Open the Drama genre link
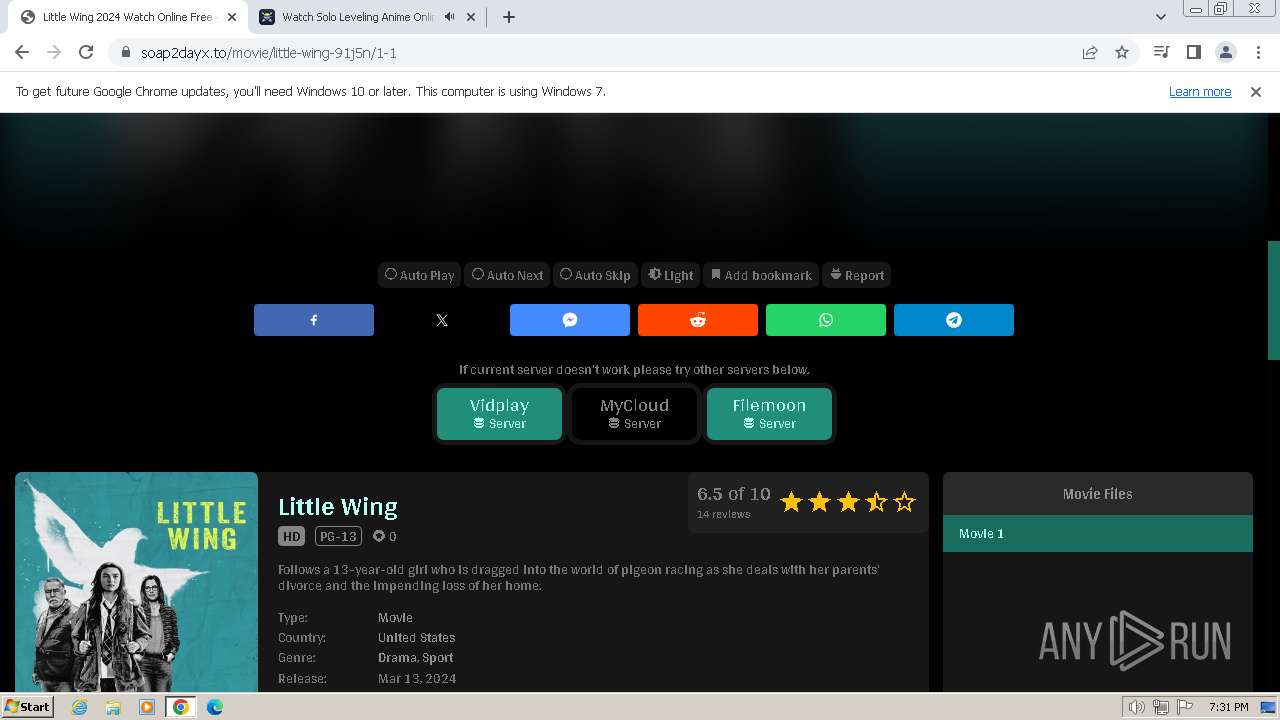Viewport: 1280px width, 720px height. tap(397, 658)
